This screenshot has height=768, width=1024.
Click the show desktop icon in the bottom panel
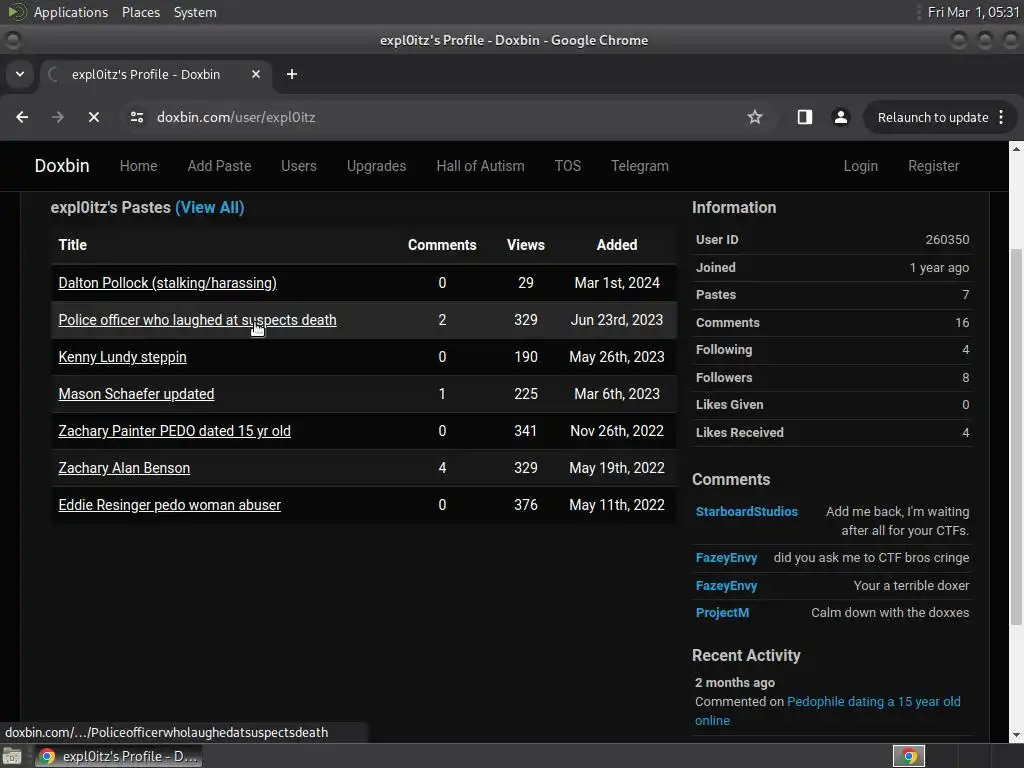(12, 756)
